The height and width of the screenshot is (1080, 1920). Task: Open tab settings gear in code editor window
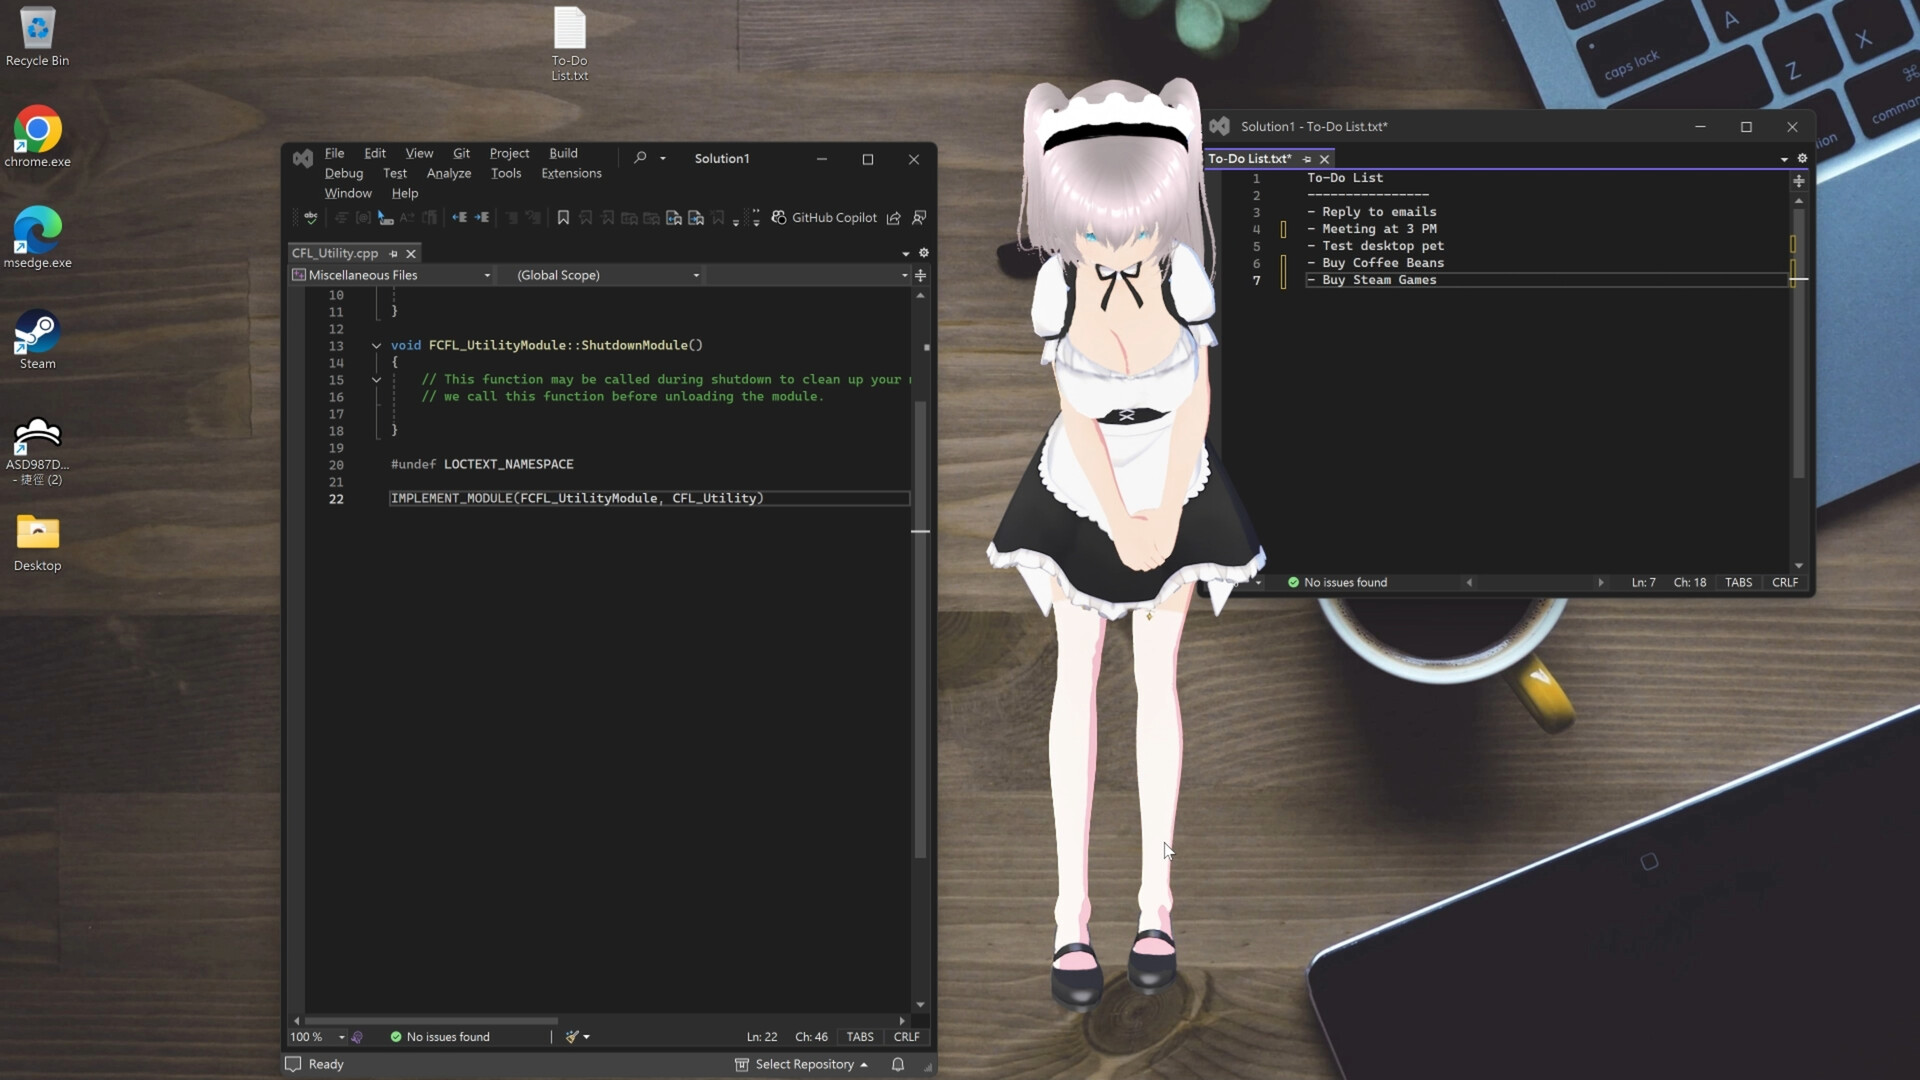pos(924,253)
